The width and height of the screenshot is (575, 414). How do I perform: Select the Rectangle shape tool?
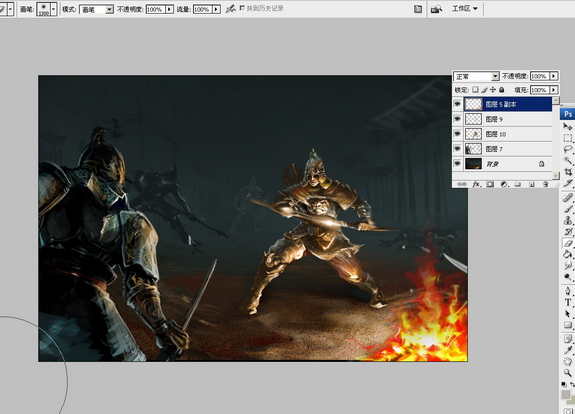click(568, 325)
